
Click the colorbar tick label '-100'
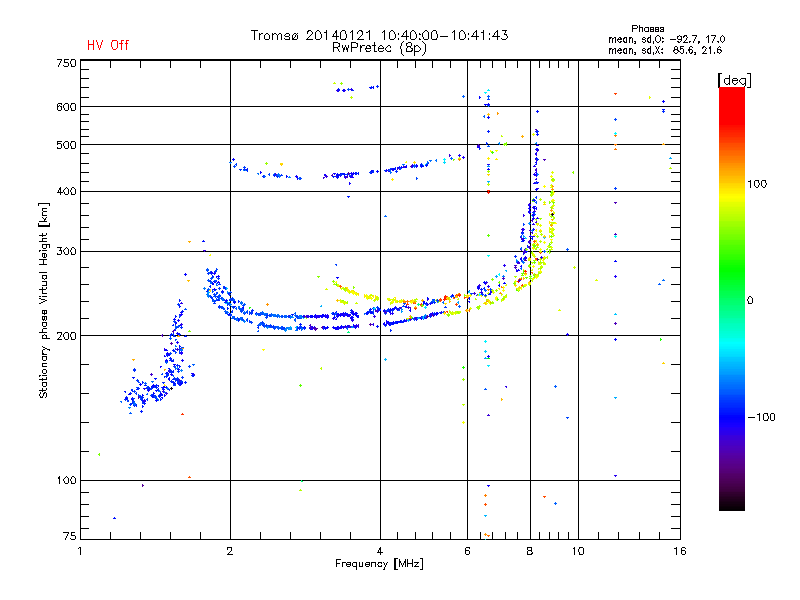coord(762,417)
